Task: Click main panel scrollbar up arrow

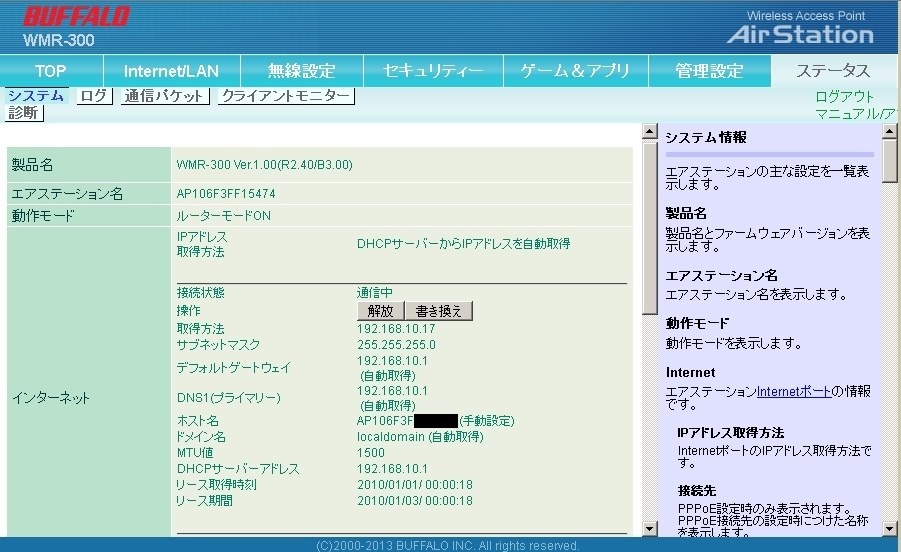Action: pos(649,131)
